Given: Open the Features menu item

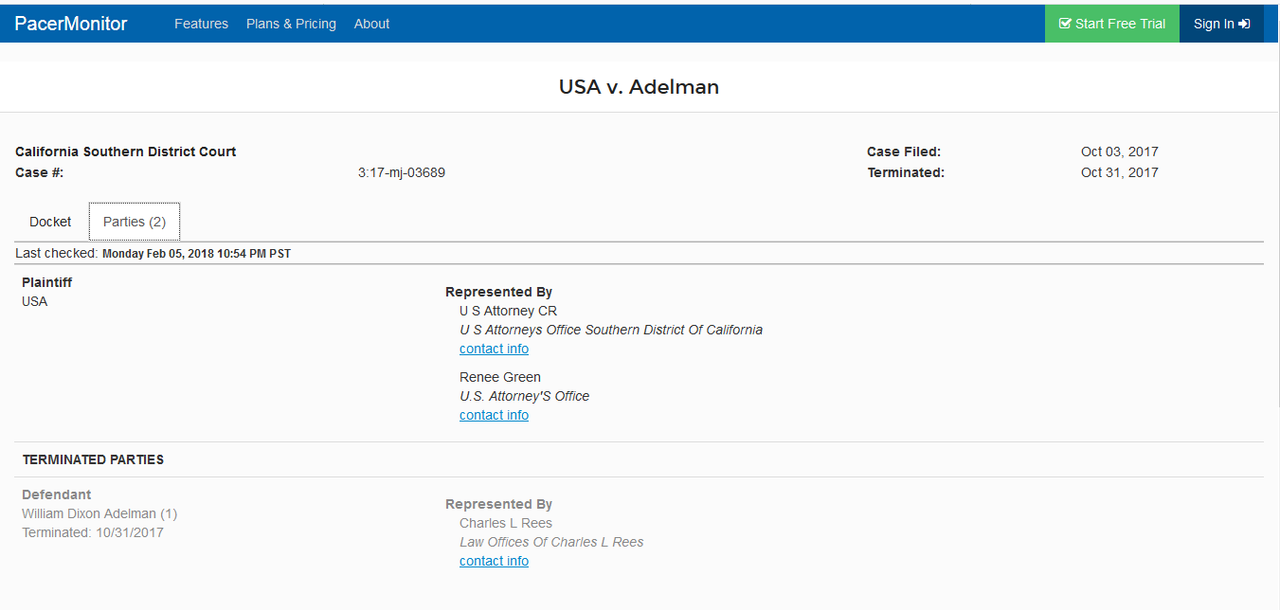Looking at the screenshot, I should coord(201,23).
